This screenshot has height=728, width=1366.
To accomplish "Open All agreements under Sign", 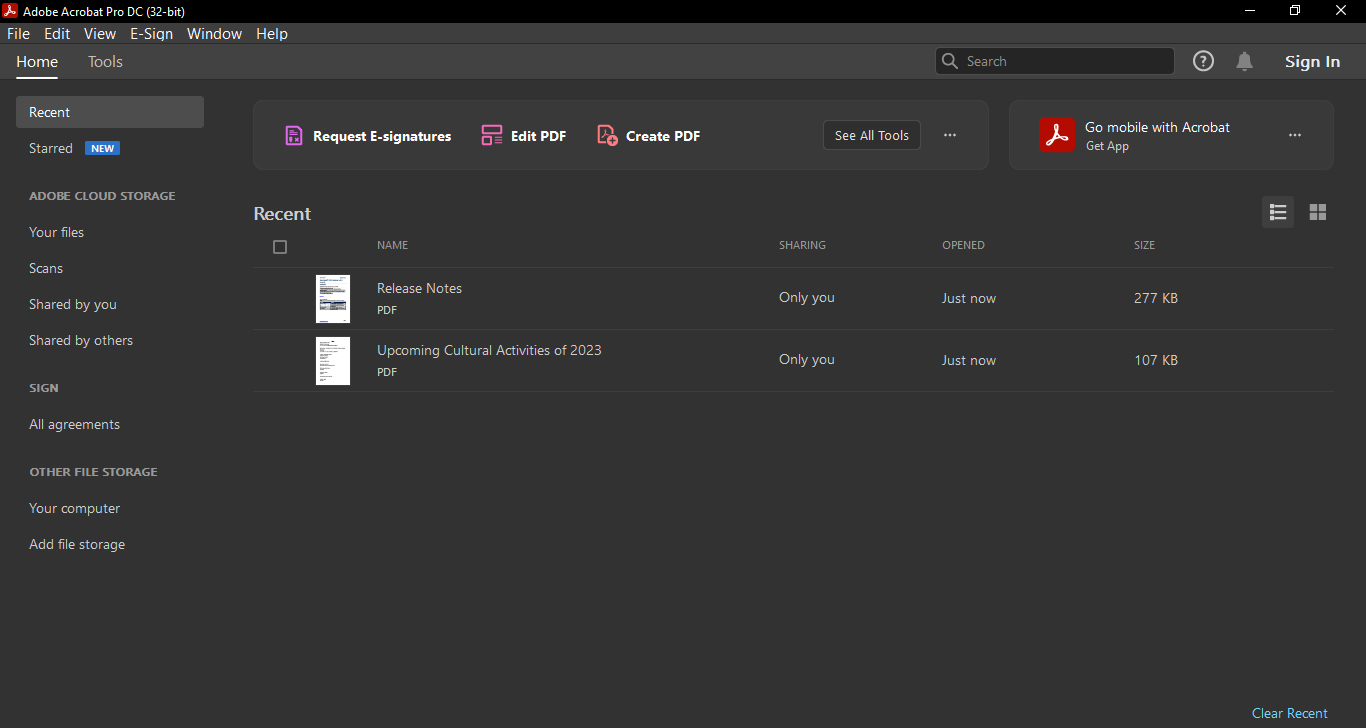I will [x=74, y=424].
